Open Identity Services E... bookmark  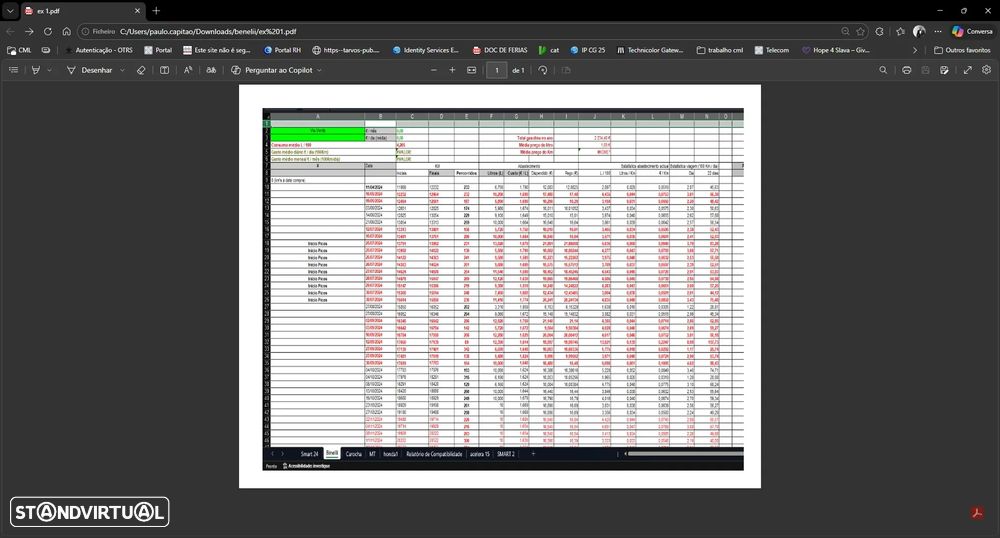pos(426,50)
